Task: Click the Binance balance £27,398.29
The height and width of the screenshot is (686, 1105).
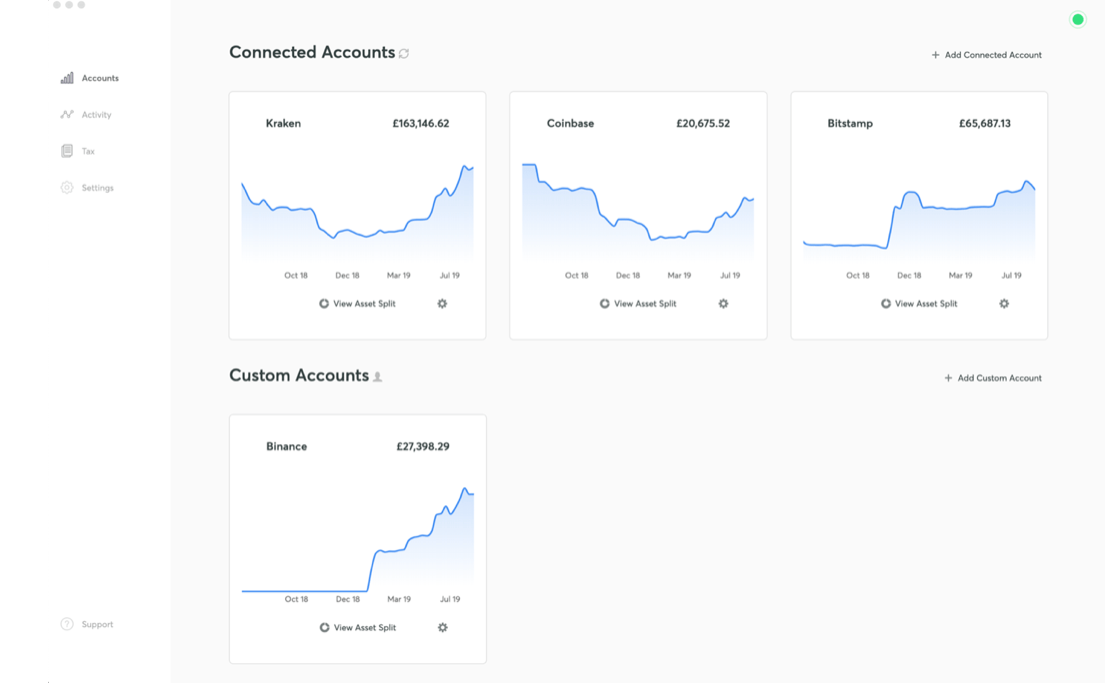Action: (x=423, y=446)
